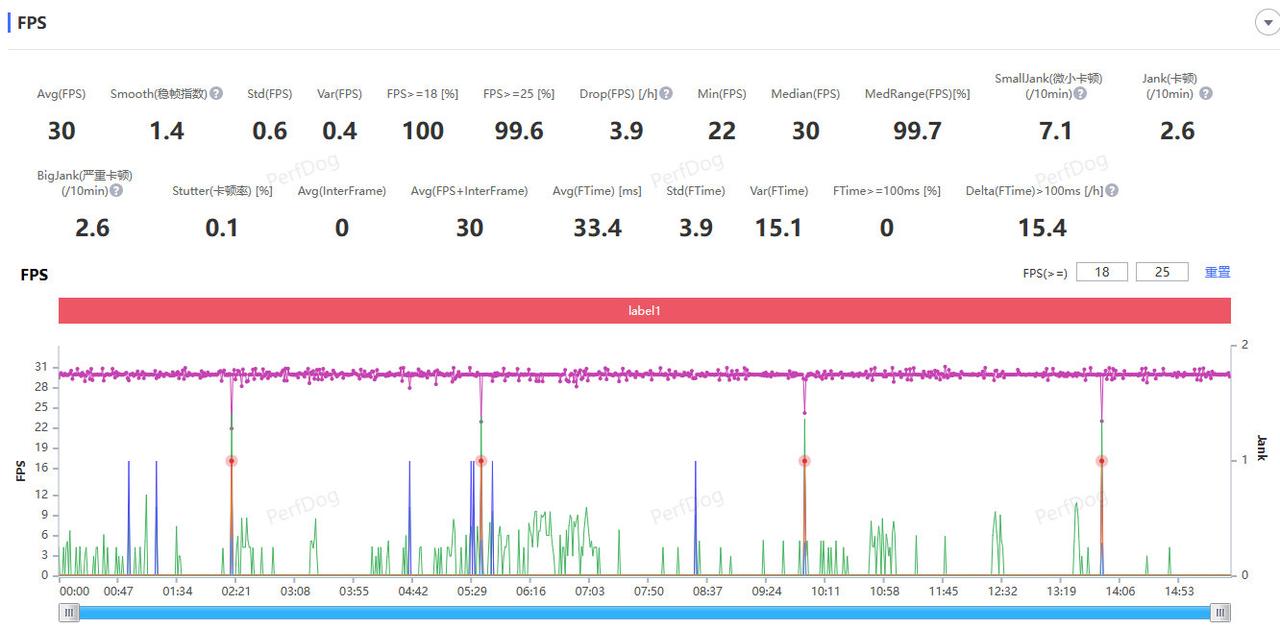The width and height of the screenshot is (1280, 629).
Task: Click the Avg(FPS) value 30
Action: 61,131
